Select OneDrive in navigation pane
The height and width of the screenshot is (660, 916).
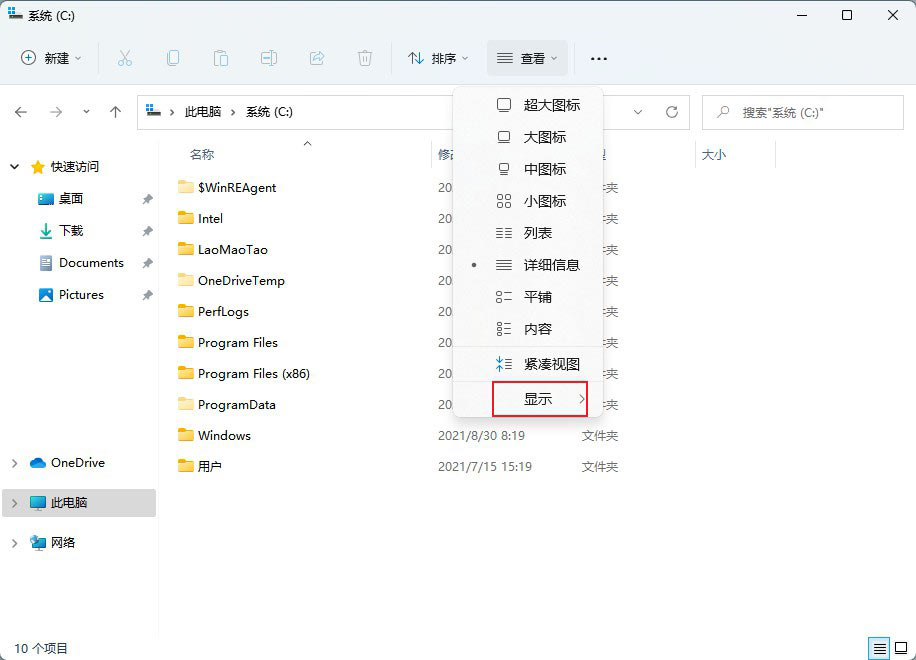(x=78, y=463)
